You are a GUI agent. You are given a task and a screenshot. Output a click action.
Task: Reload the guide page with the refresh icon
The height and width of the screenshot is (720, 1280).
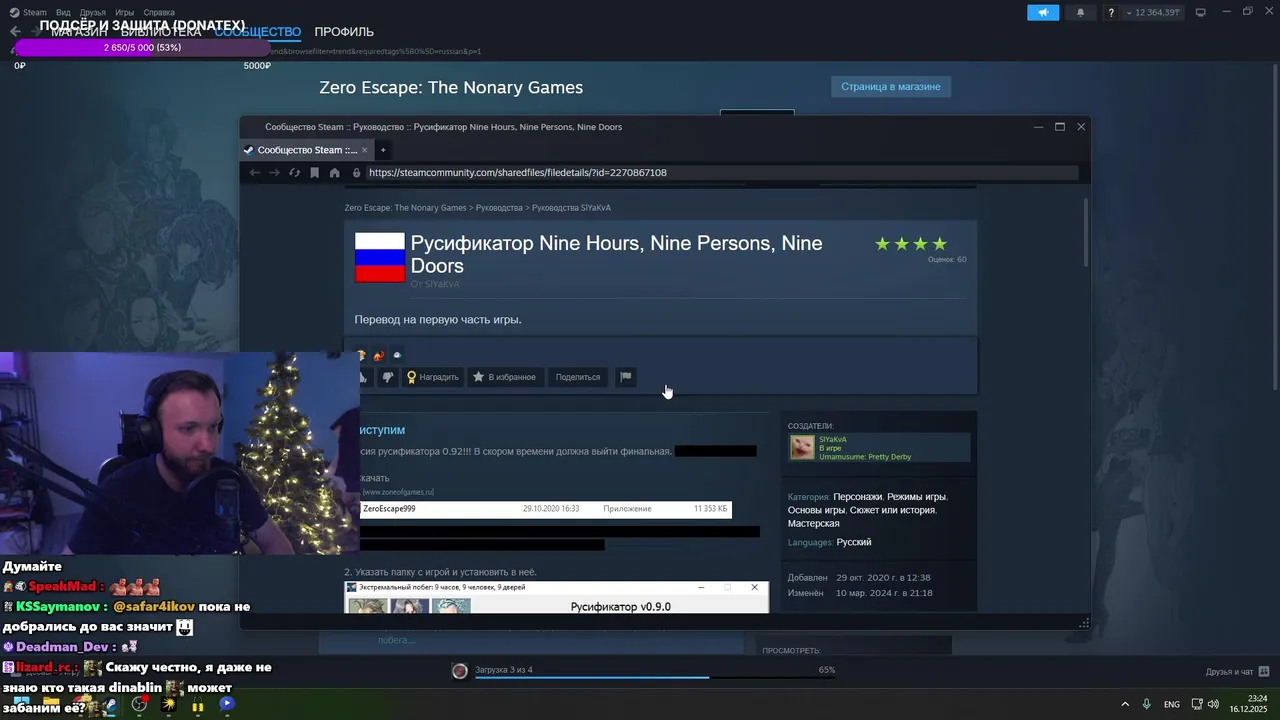pyautogui.click(x=294, y=173)
